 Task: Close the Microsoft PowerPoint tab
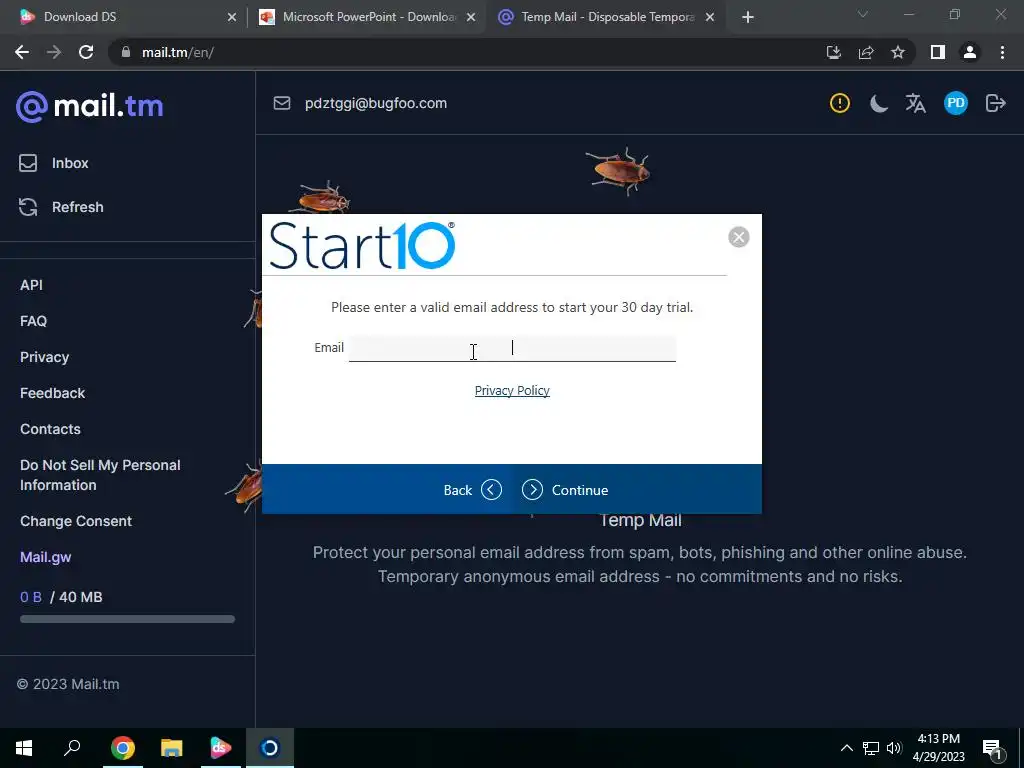[x=471, y=18]
